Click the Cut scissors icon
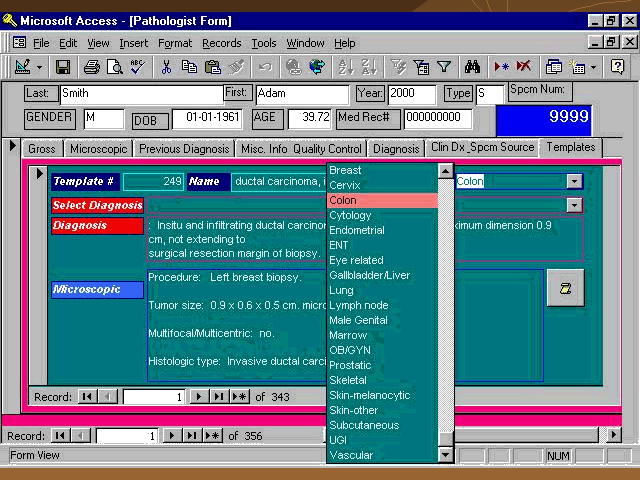 pos(166,67)
